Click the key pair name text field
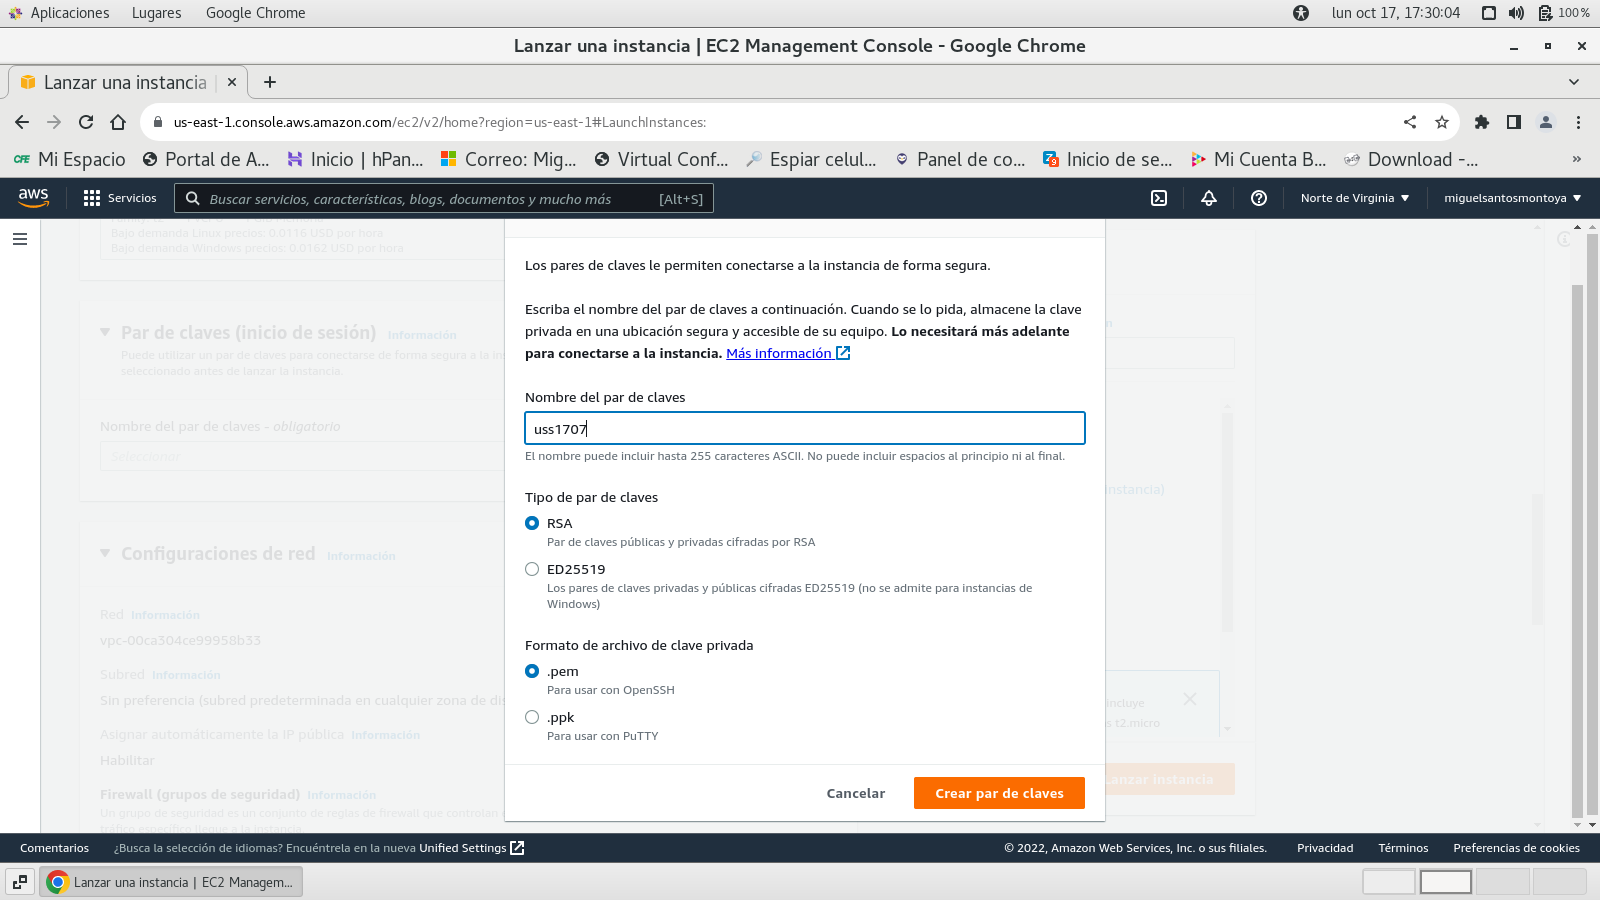The width and height of the screenshot is (1600, 900). coord(804,428)
